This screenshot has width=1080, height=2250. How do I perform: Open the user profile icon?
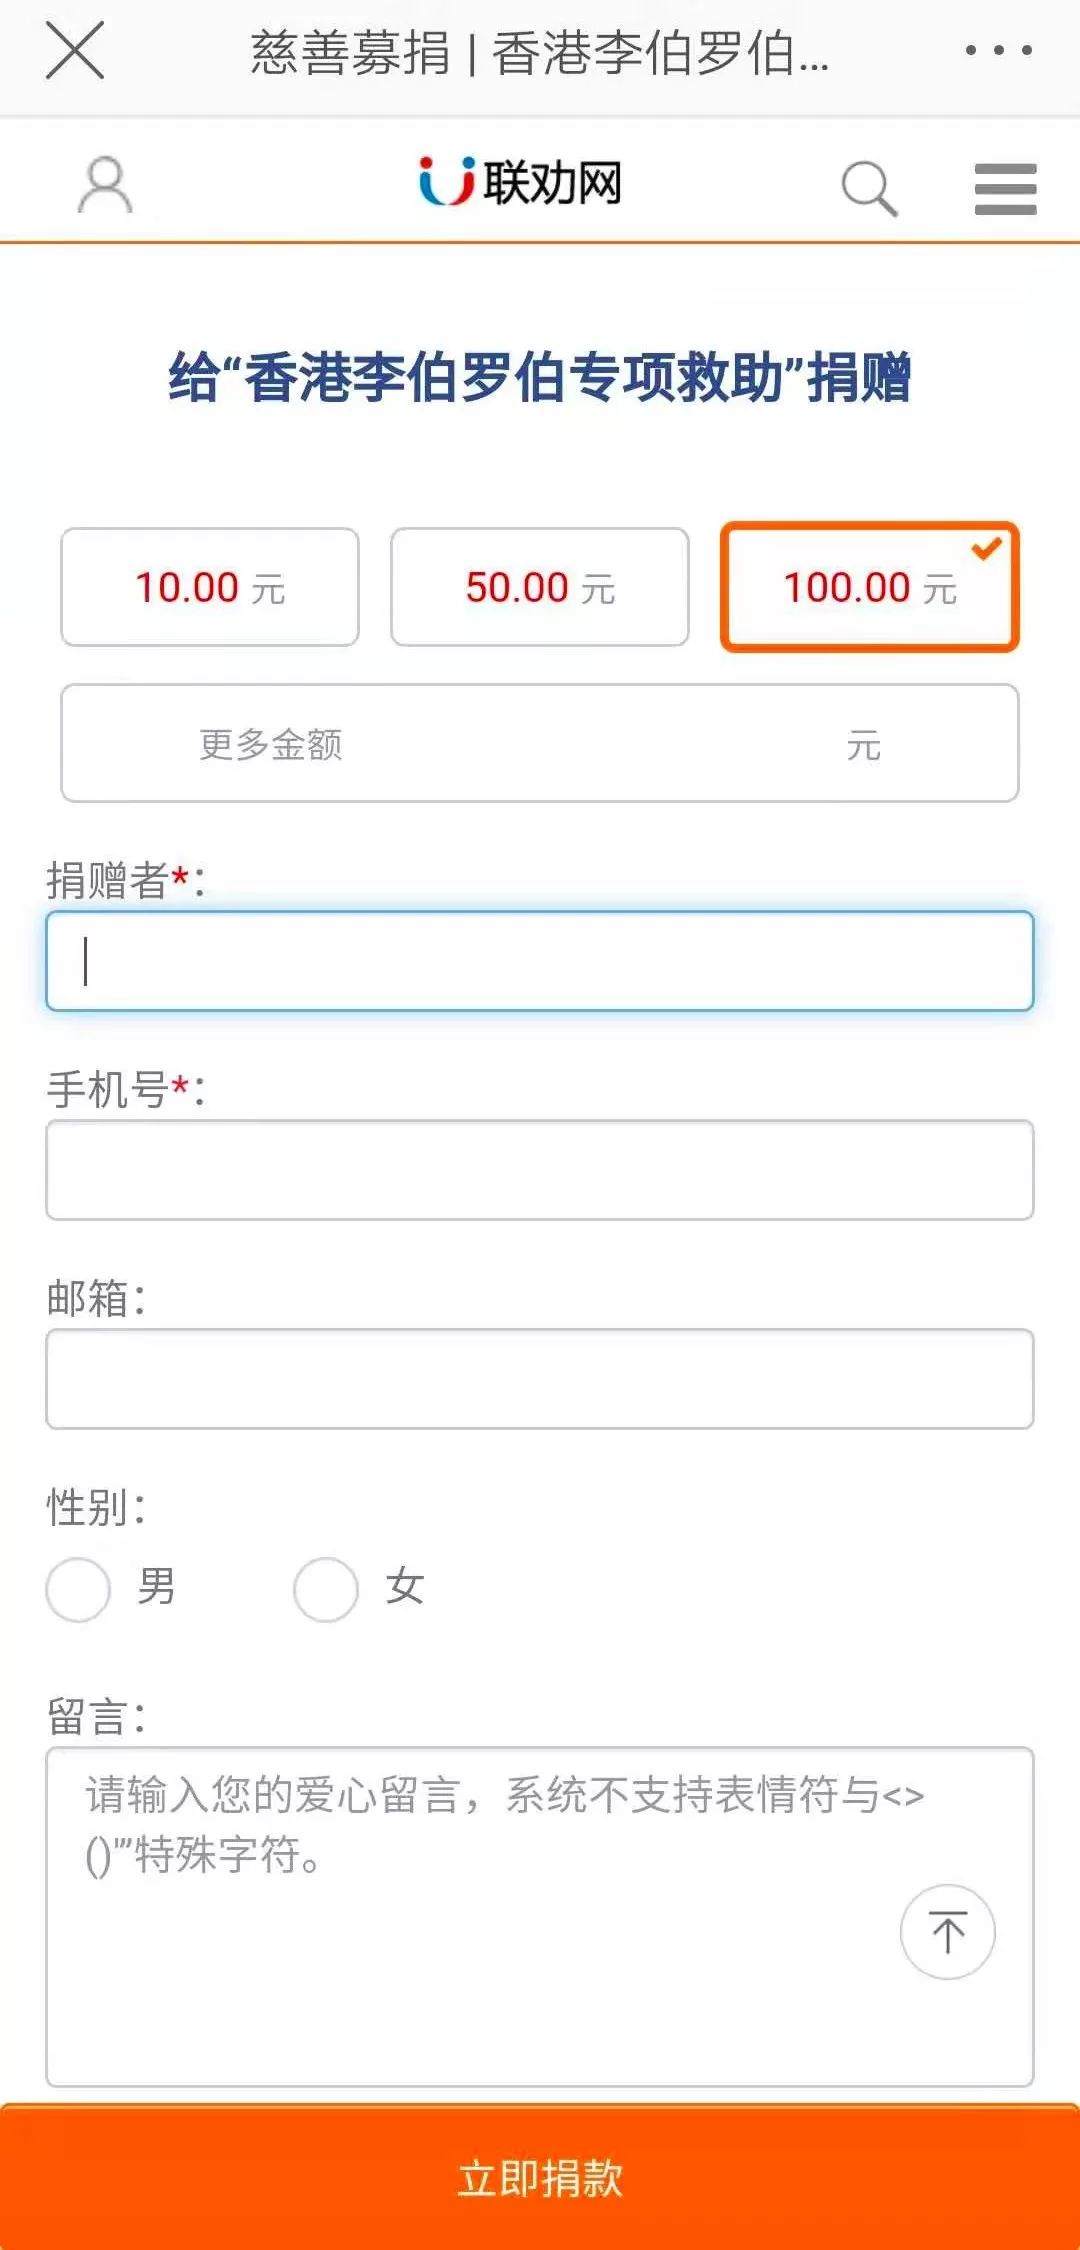105,185
